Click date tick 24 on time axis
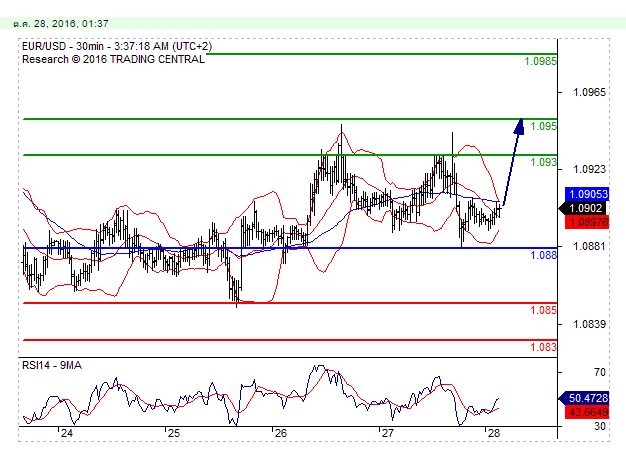Viewport: 626px width, 473px height. coord(67,433)
